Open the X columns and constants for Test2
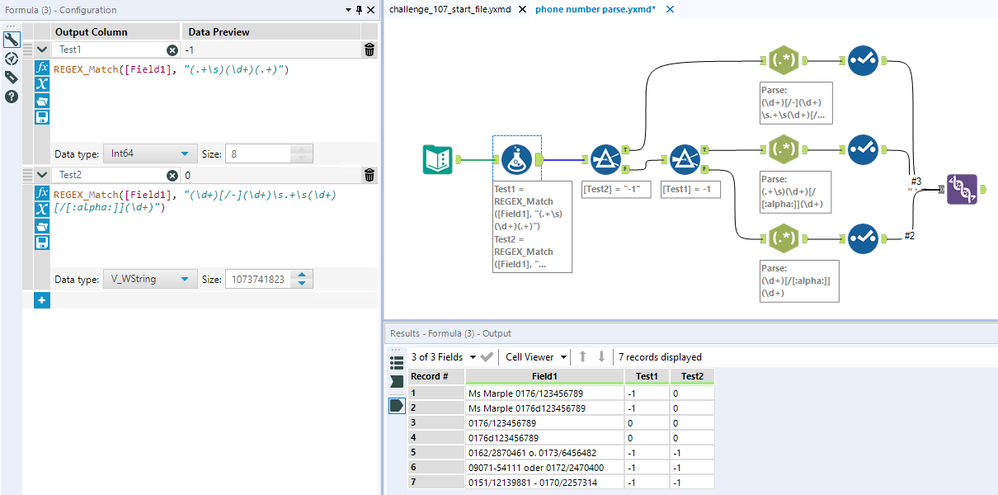Image resolution: width=998 pixels, height=495 pixels. click(42, 209)
